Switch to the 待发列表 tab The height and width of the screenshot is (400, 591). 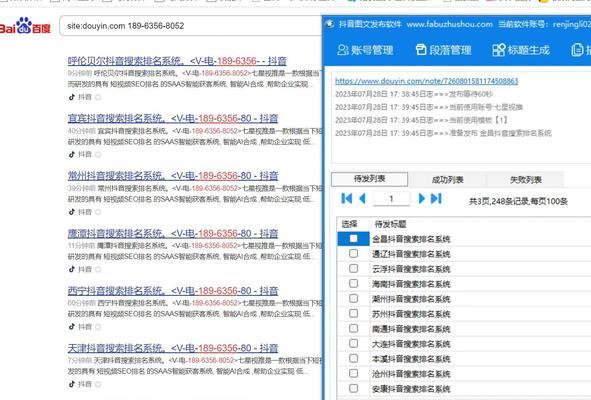369,179
